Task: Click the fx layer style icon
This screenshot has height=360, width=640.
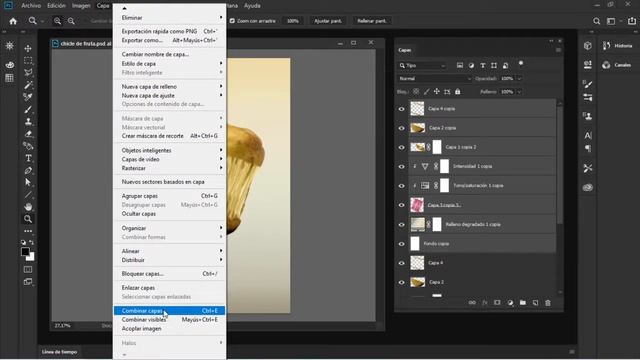Action: [x=484, y=303]
